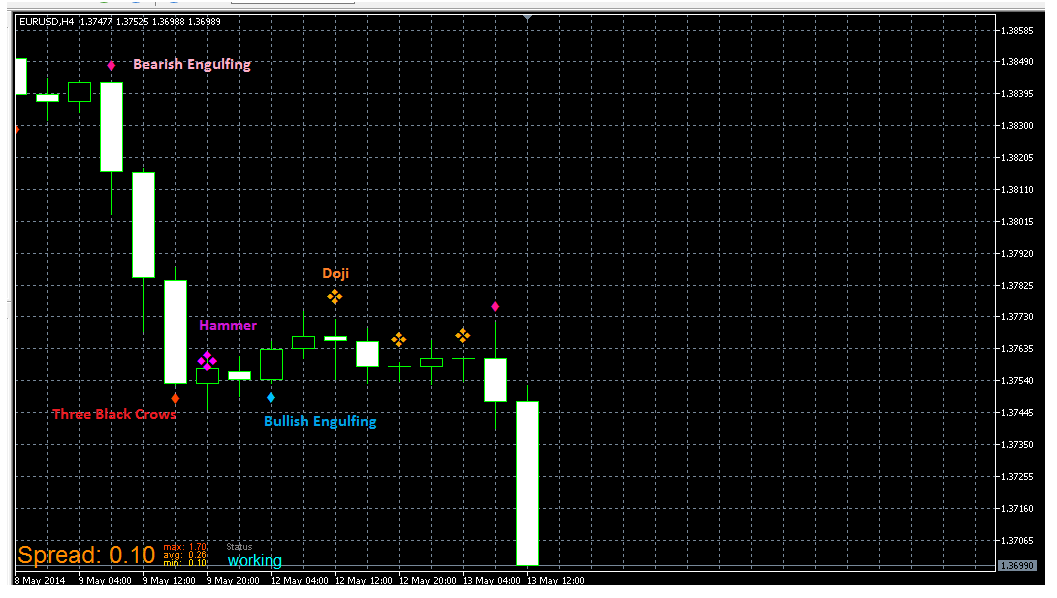This screenshot has width=1057, height=598.
Task: Click the tall last candle at 13 May 12:00
Action: point(527,483)
